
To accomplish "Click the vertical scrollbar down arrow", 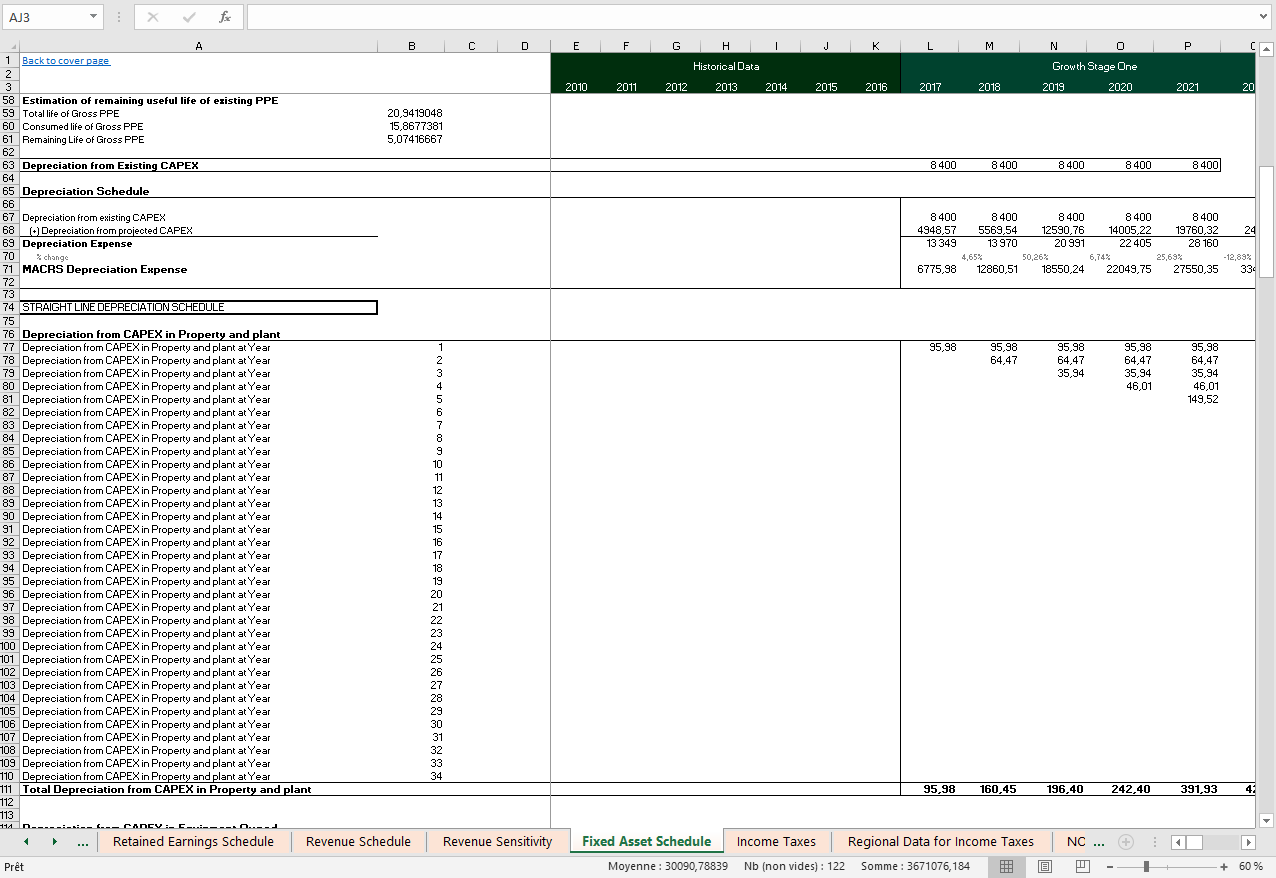I will click(x=1266, y=821).
